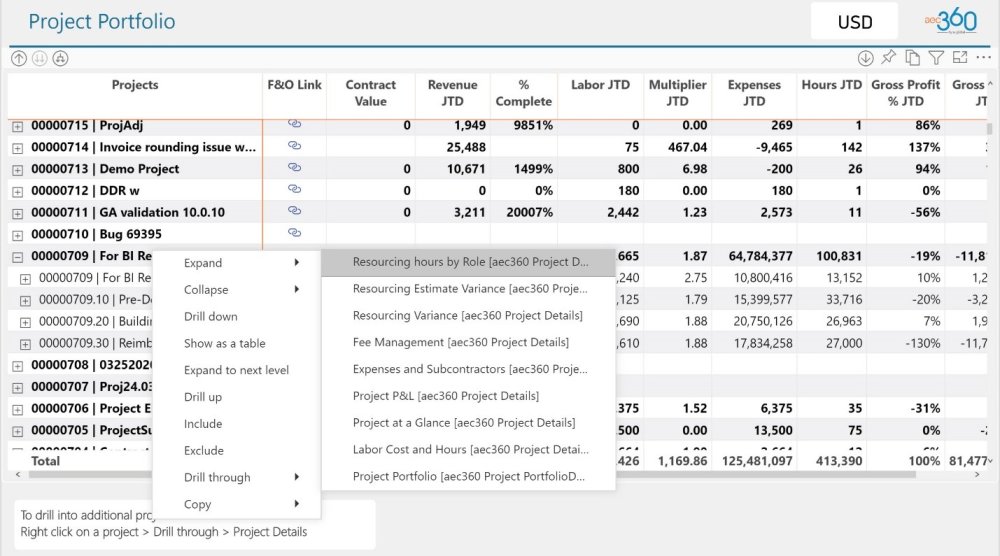
Task: Choose Show as a table
Action: (x=236, y=343)
